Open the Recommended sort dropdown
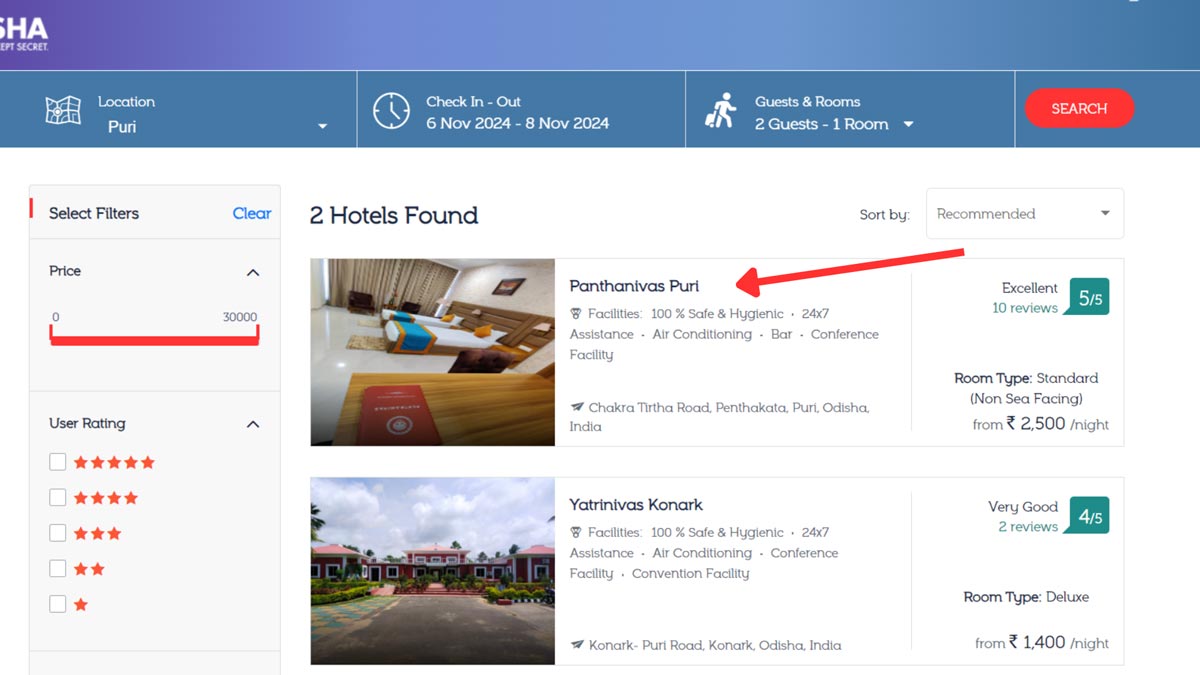 click(x=1024, y=213)
